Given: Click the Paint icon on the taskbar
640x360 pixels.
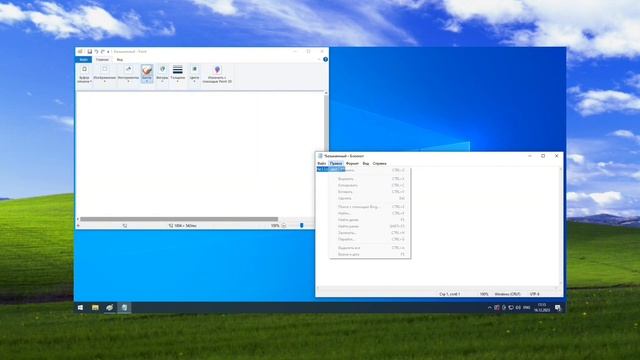Looking at the screenshot, I should tap(109, 308).
